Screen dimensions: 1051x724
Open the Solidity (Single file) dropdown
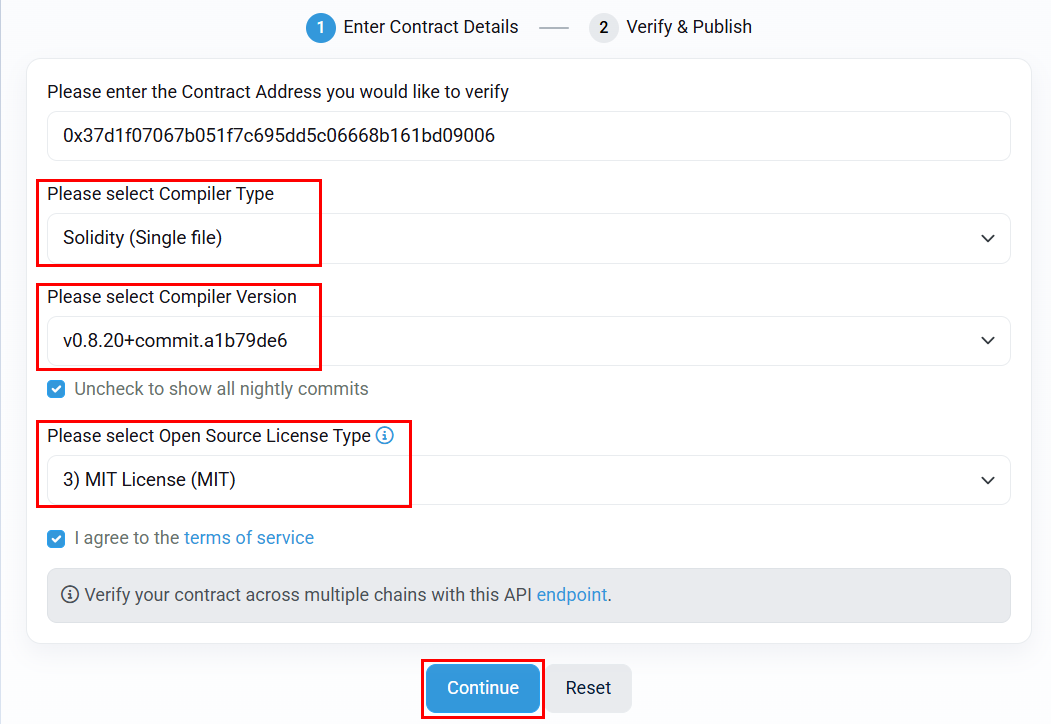528,239
